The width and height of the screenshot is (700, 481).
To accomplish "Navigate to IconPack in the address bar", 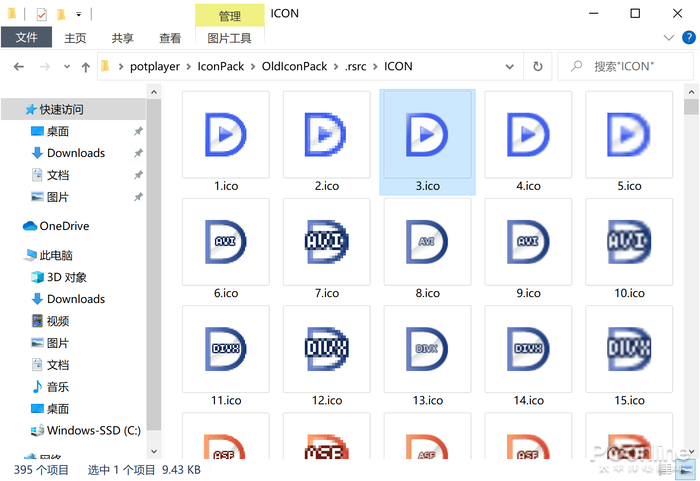I will coord(221,67).
